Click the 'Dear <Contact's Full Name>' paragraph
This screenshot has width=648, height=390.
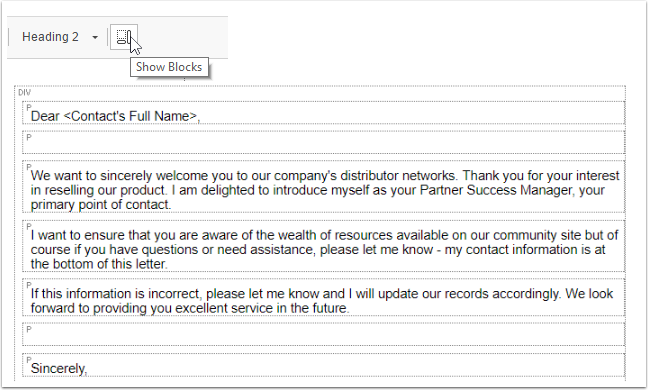coord(323,113)
